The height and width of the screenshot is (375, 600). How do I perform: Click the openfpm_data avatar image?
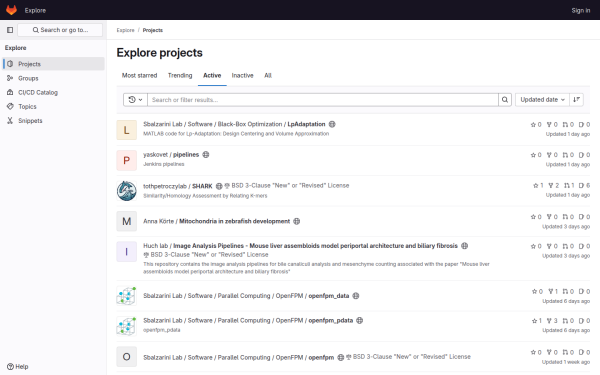[x=127, y=296]
